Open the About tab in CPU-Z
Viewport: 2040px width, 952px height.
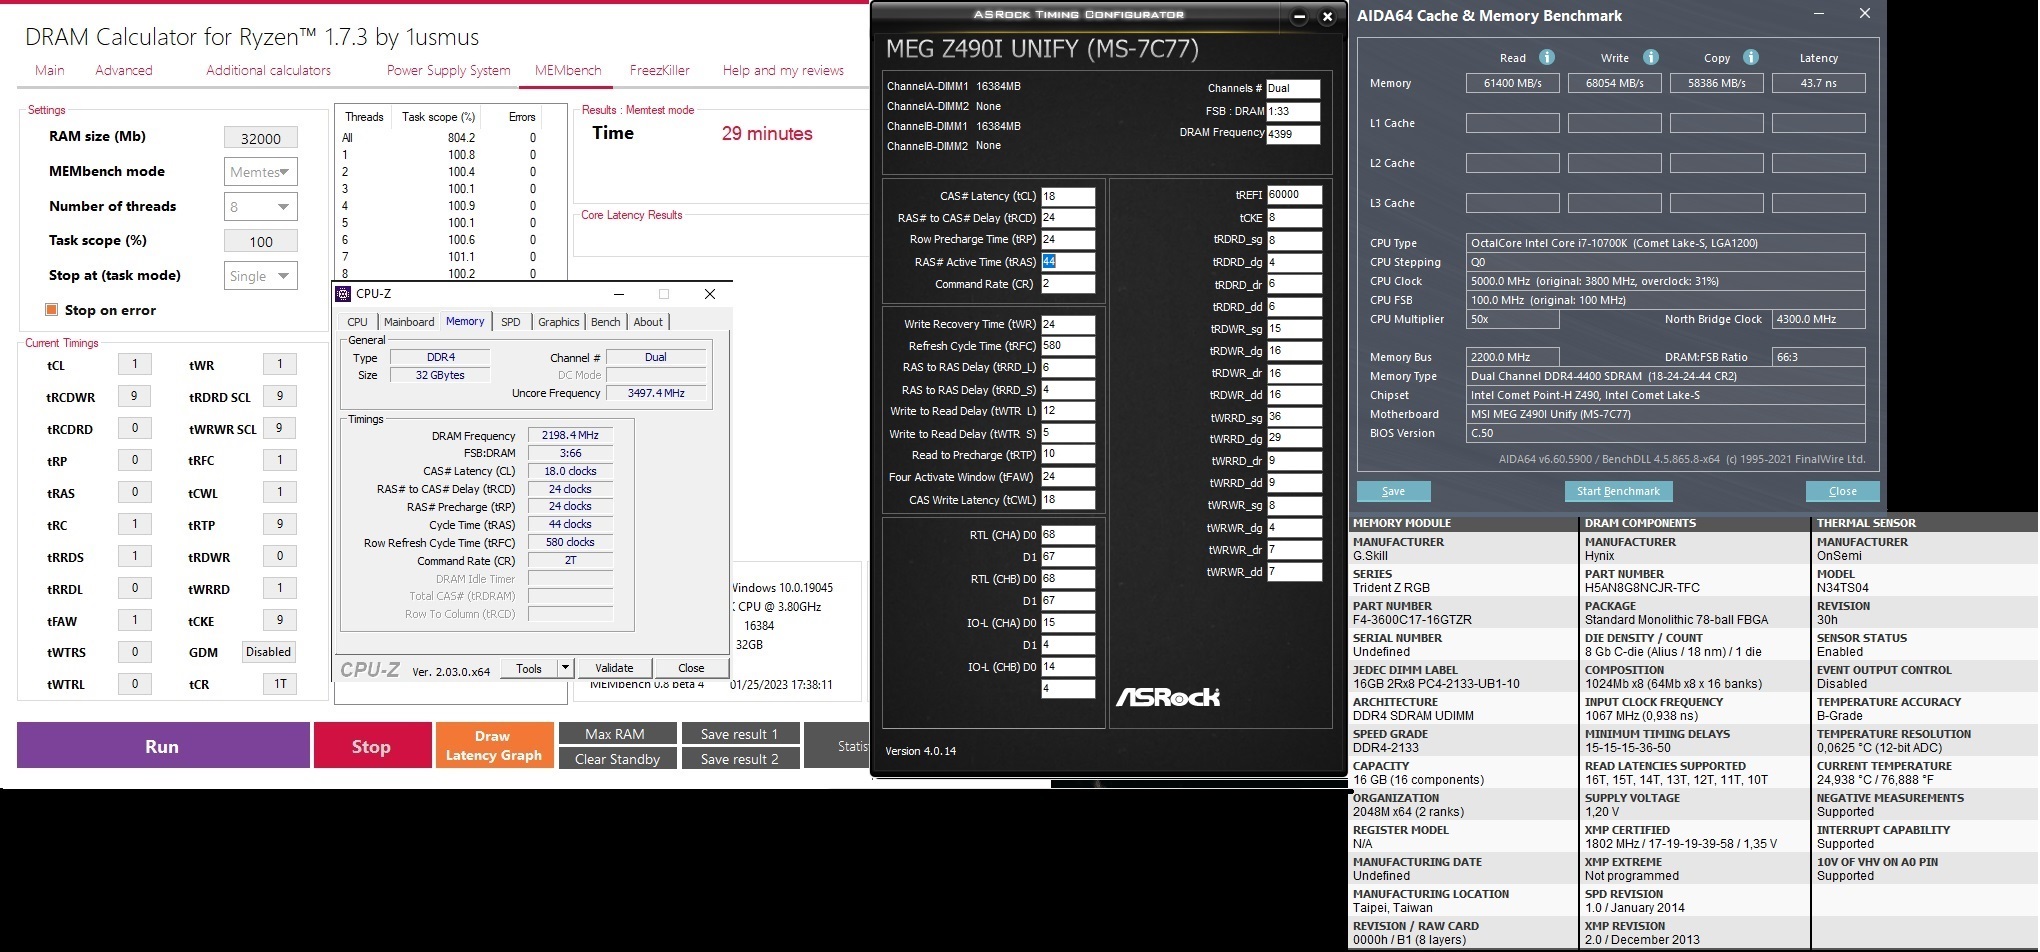pyautogui.click(x=648, y=322)
